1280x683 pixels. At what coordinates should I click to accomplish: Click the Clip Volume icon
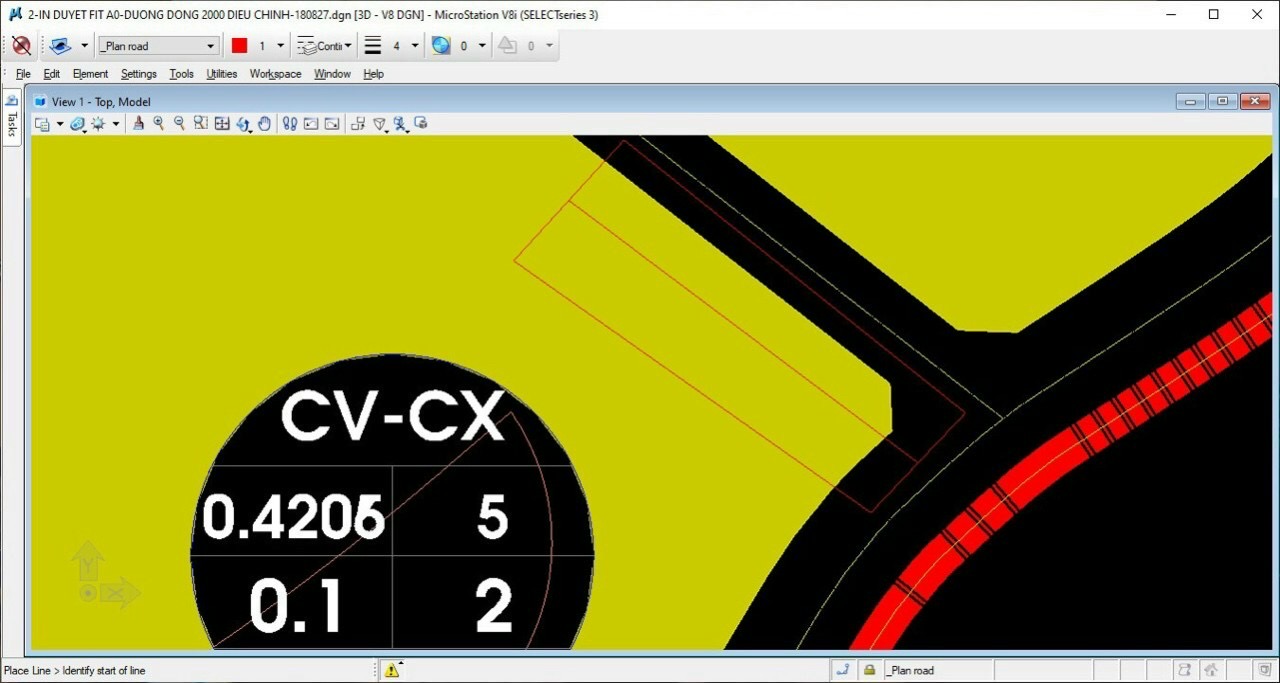(401, 125)
